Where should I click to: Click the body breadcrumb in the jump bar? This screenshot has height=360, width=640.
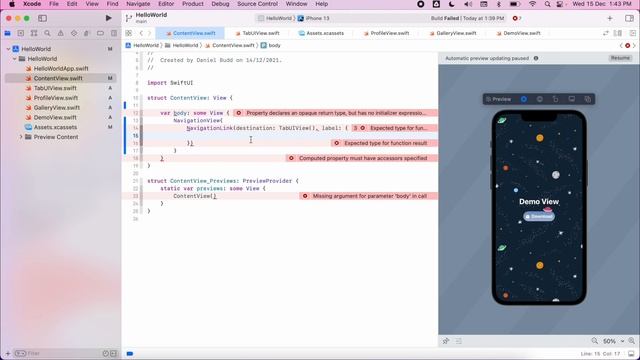pos(271,45)
